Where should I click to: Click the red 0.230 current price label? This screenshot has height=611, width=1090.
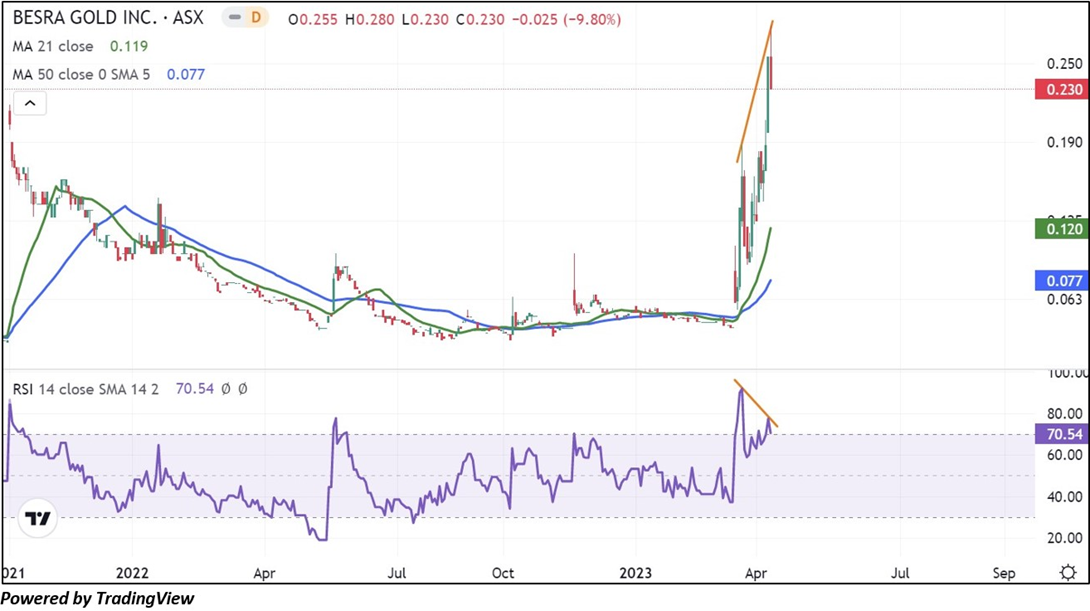coord(1061,89)
